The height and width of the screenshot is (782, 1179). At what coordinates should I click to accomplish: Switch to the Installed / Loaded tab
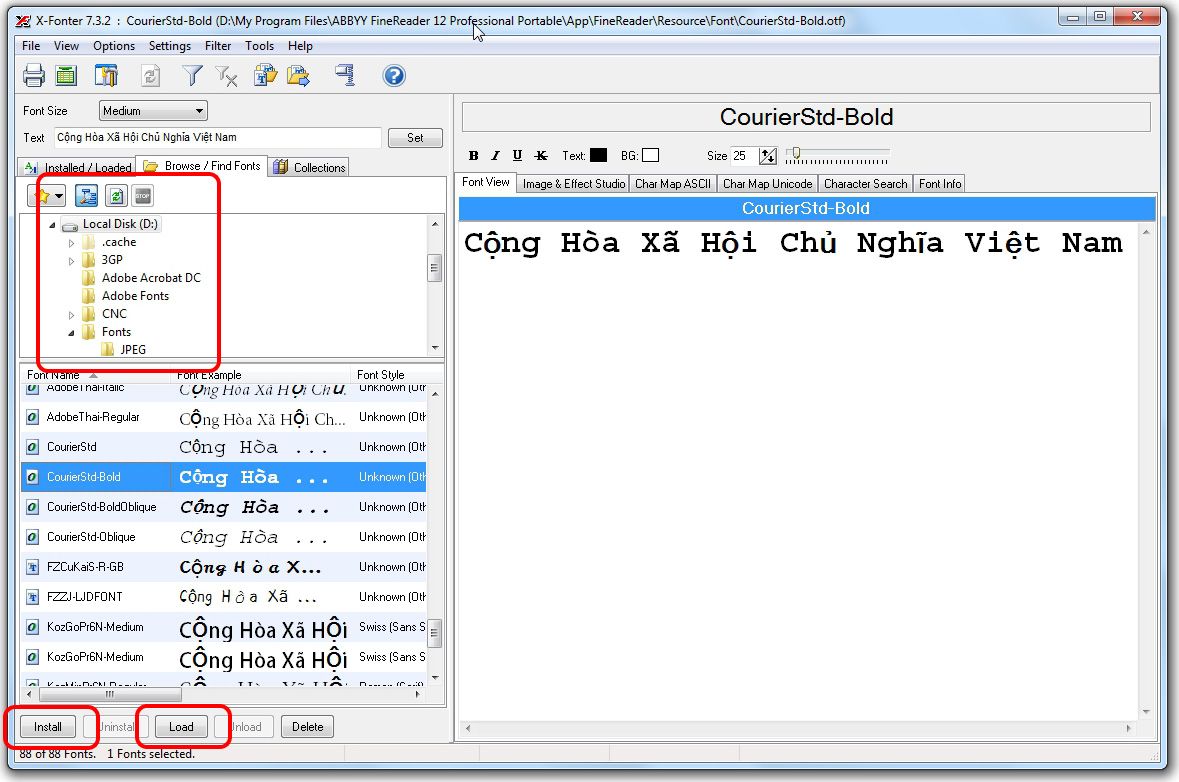(78, 167)
